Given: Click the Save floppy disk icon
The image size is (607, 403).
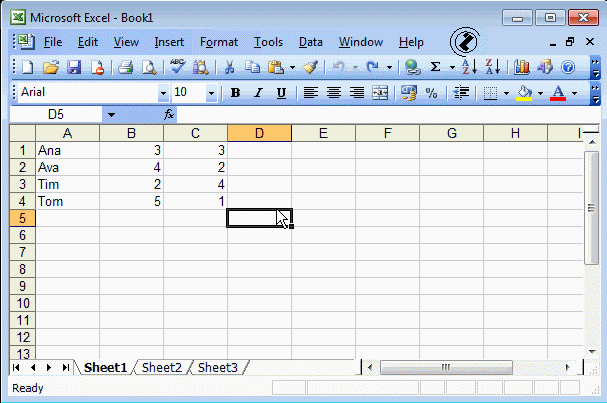Looking at the screenshot, I should (74, 67).
